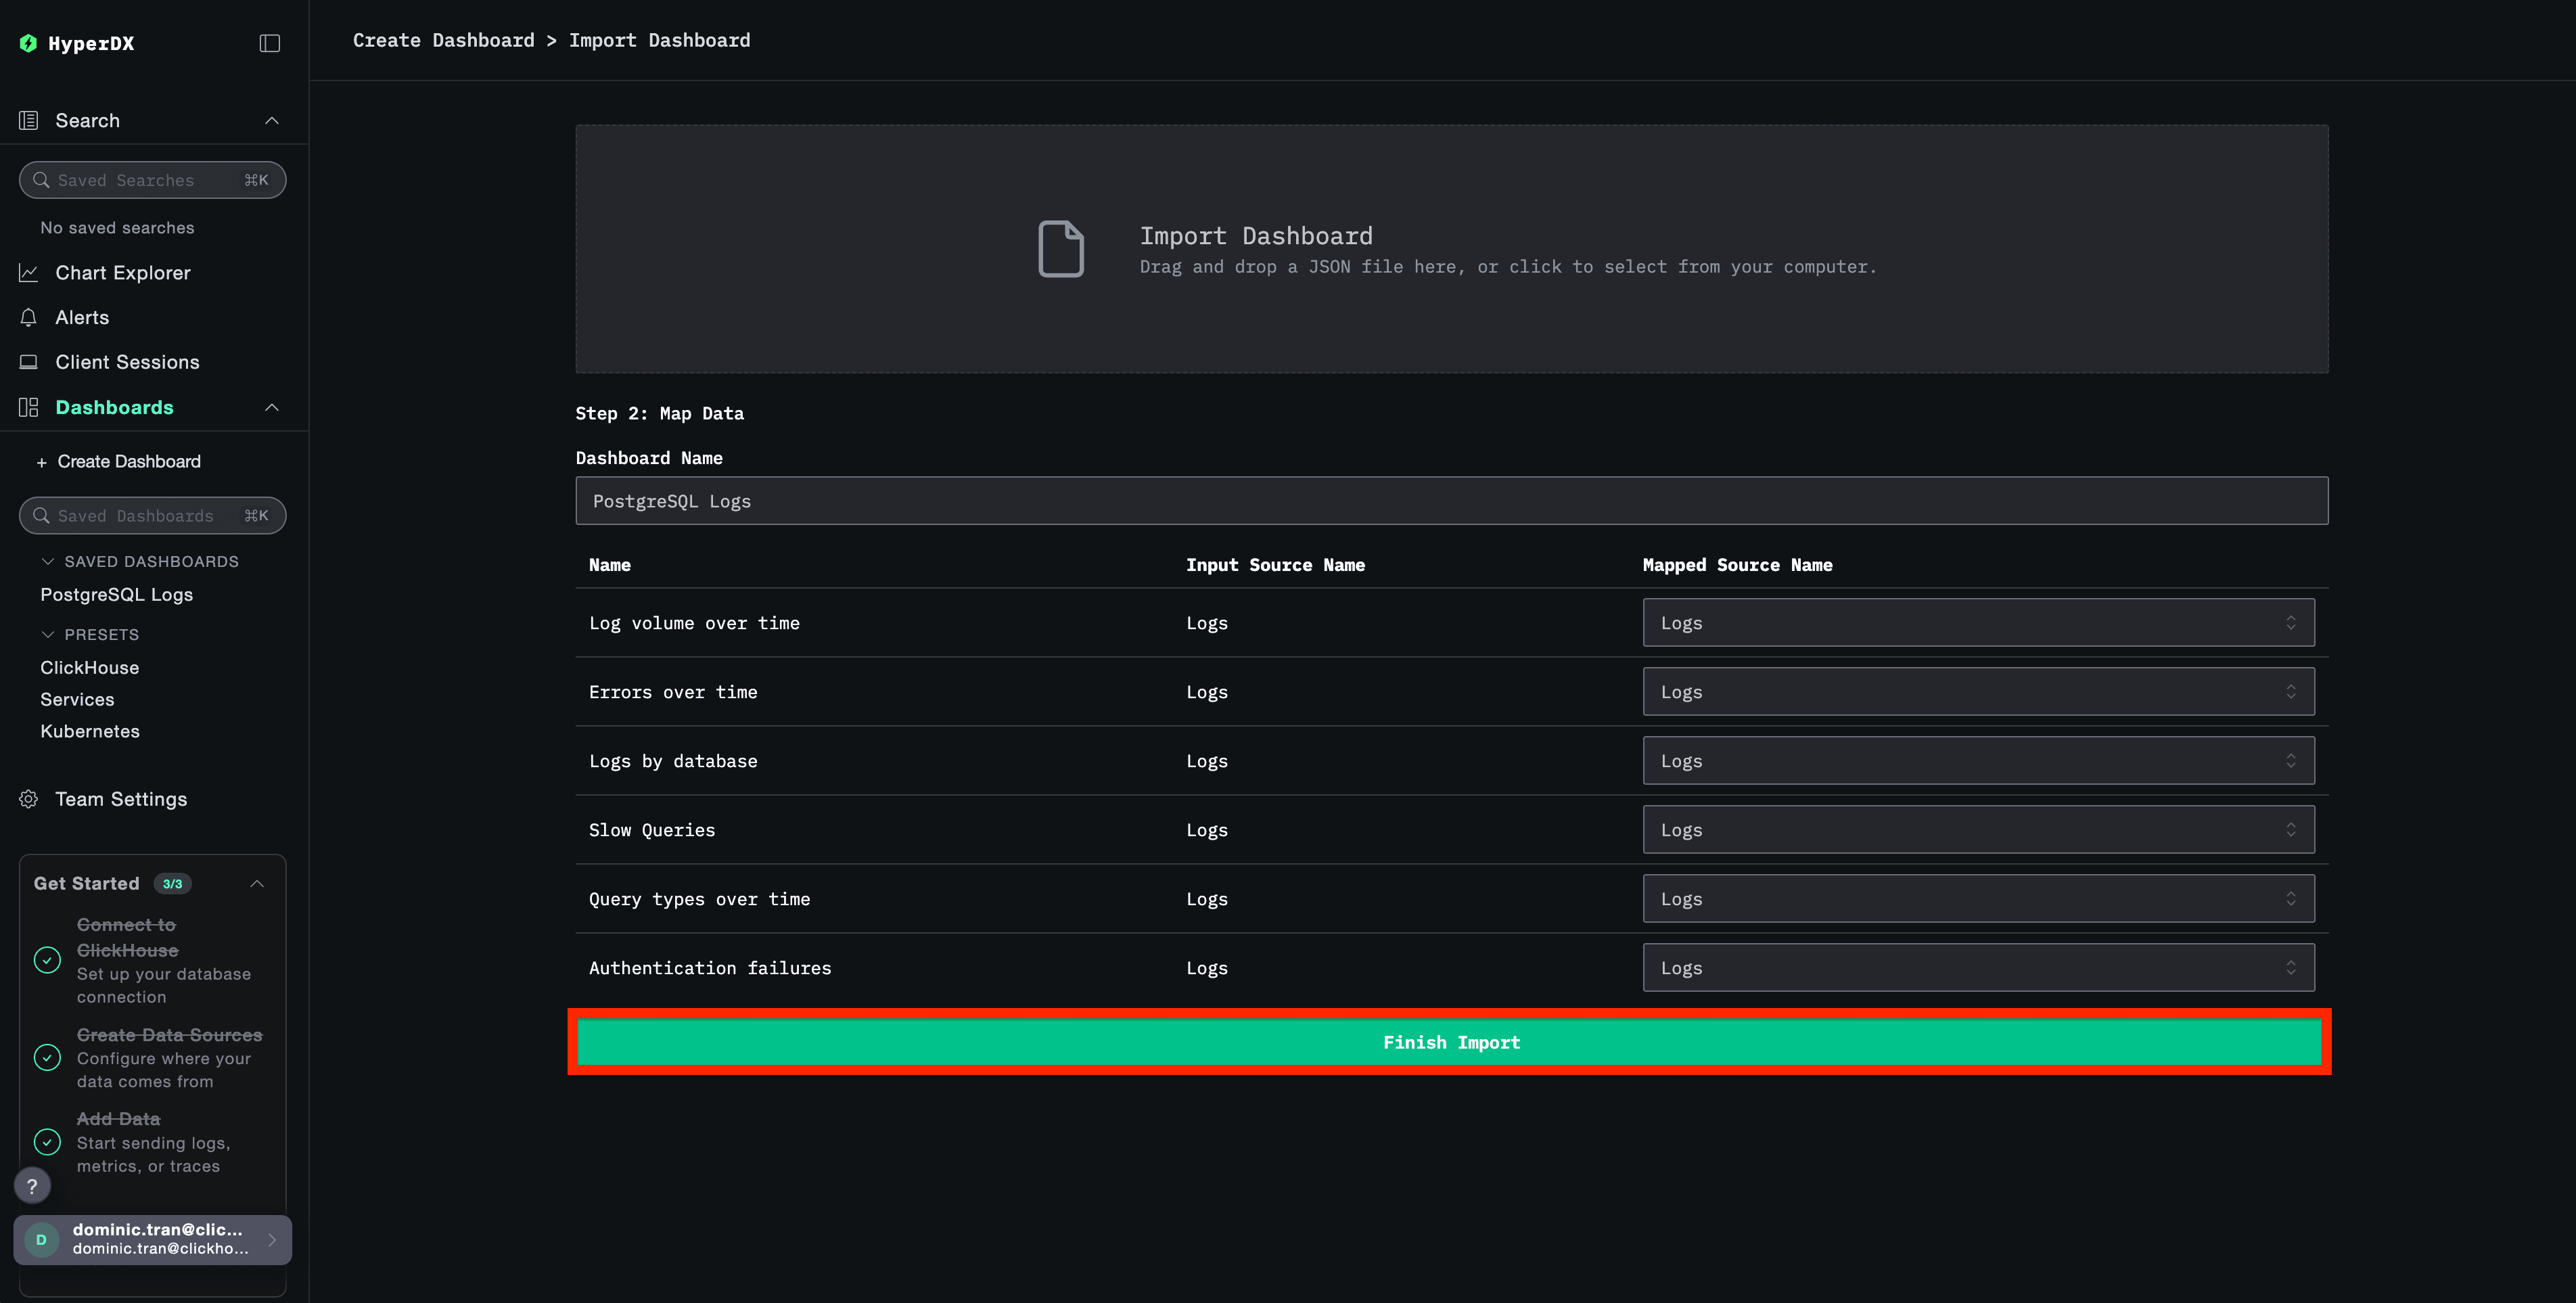This screenshot has width=2576, height=1303.
Task: Click the Dashboard Name input field
Action: (1452, 501)
